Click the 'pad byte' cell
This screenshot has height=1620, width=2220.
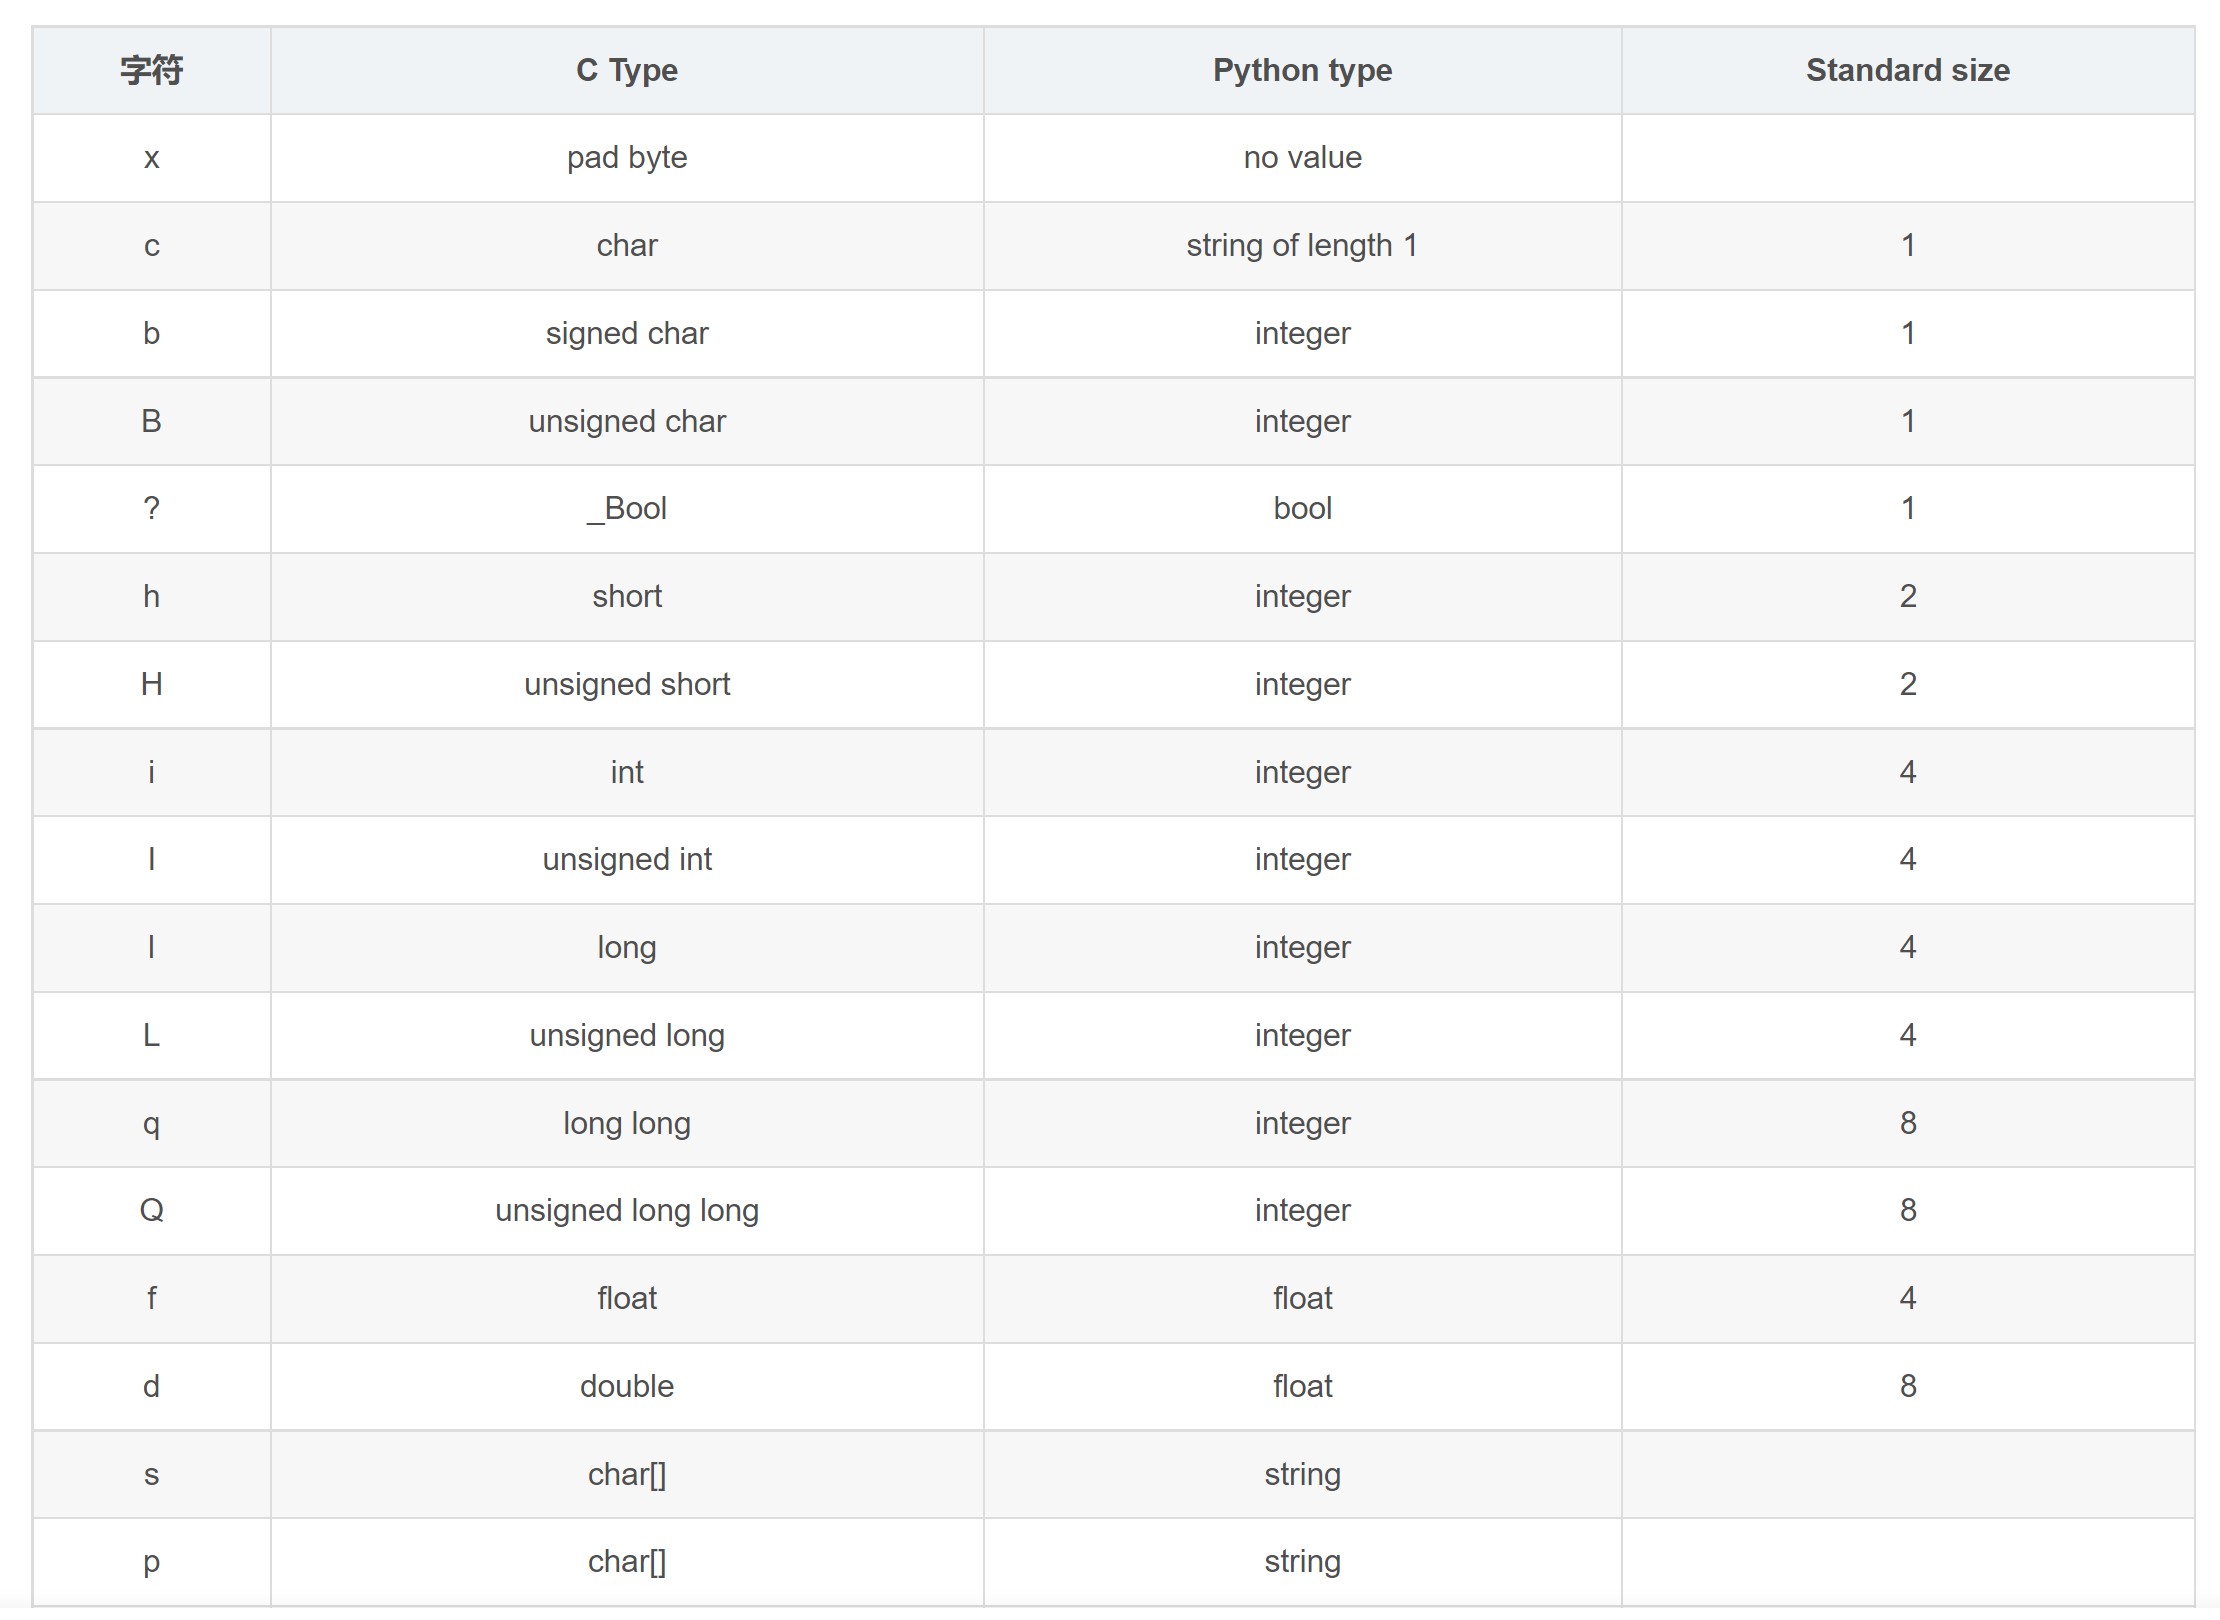click(x=627, y=158)
